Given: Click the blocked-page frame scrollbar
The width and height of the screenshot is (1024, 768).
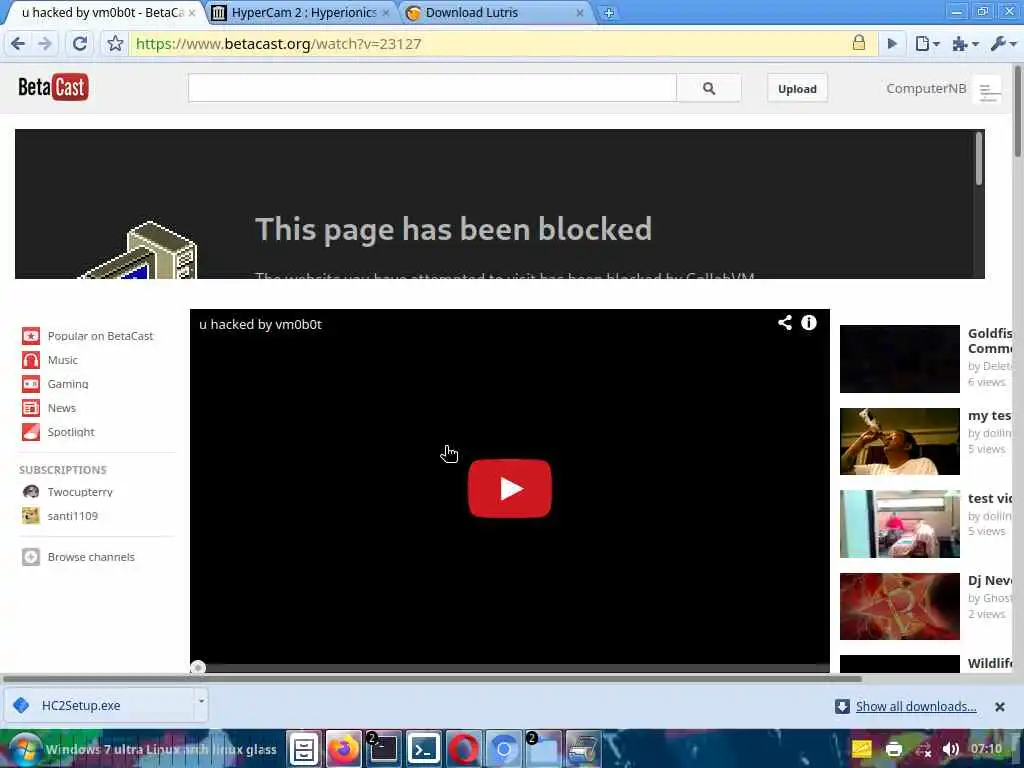Looking at the screenshot, I should click(978, 159).
